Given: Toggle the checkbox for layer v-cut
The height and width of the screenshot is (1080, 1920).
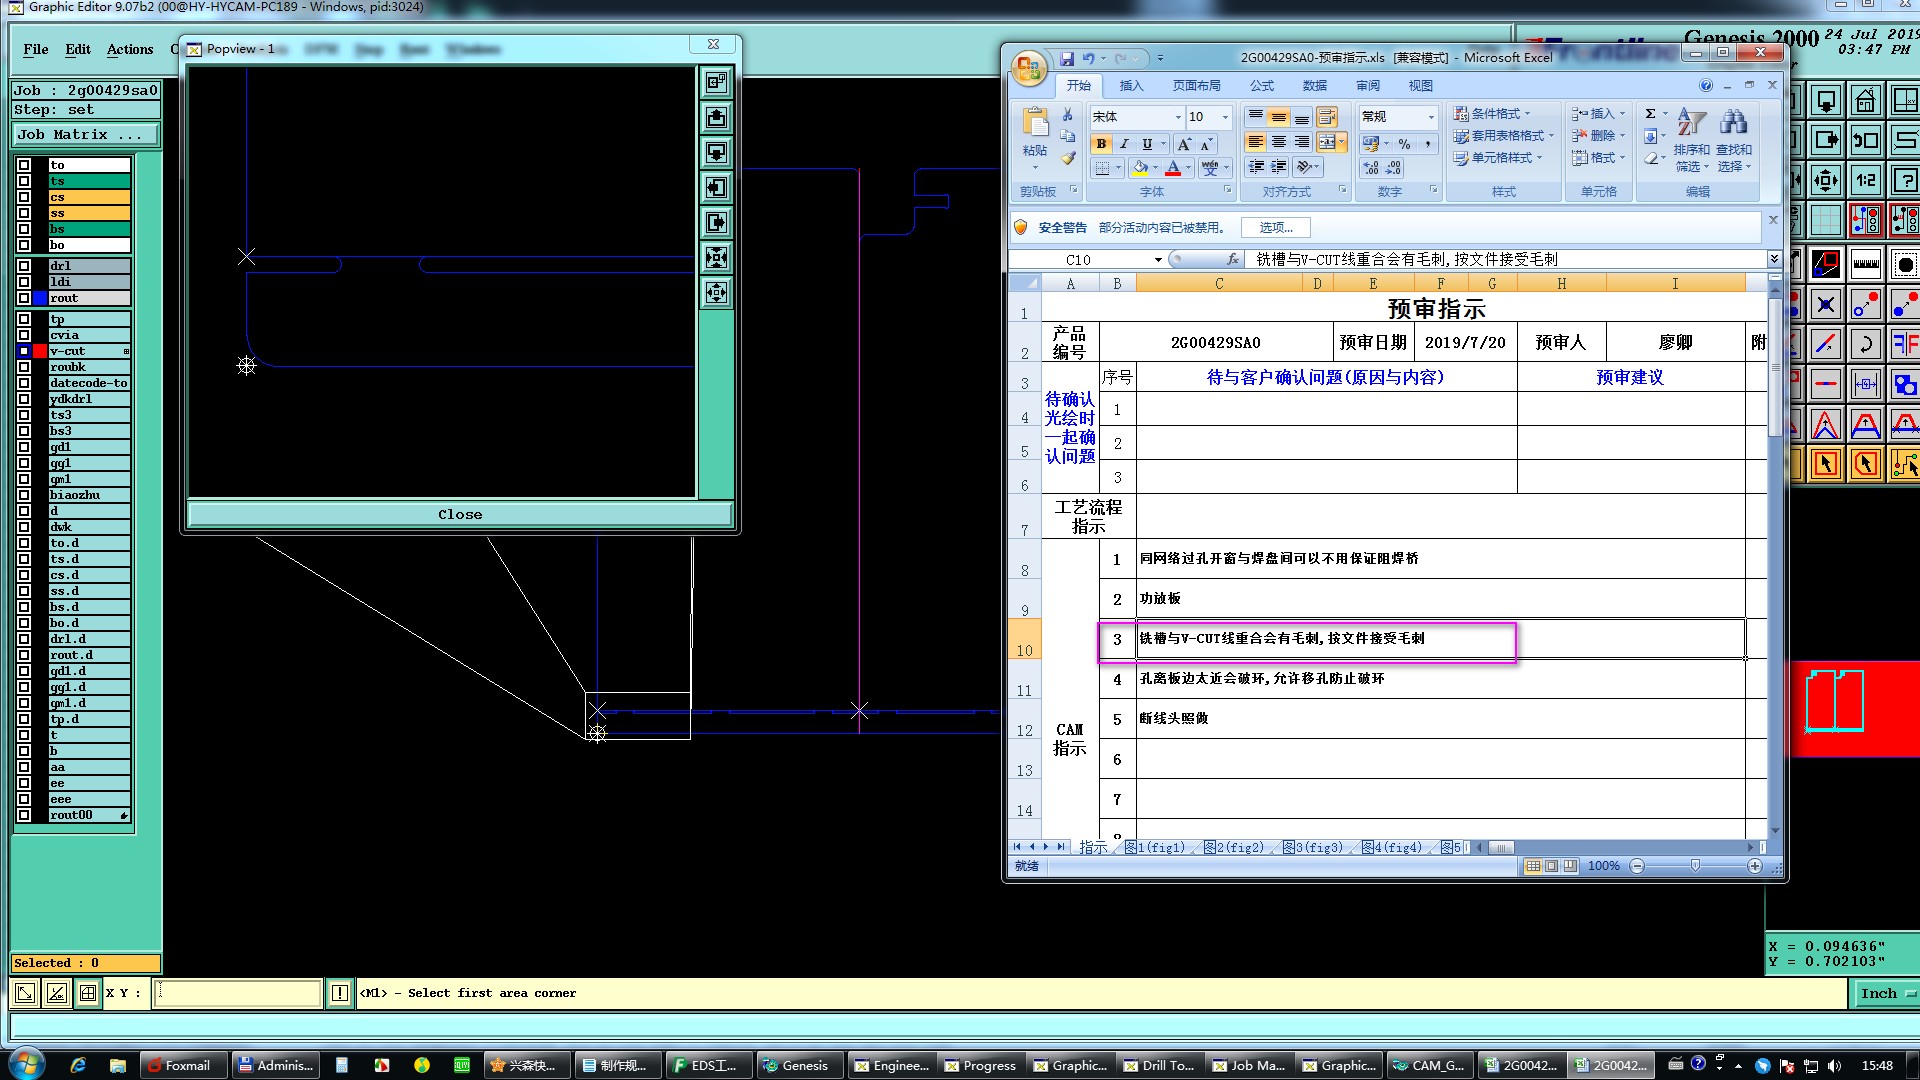Looking at the screenshot, I should coord(24,351).
